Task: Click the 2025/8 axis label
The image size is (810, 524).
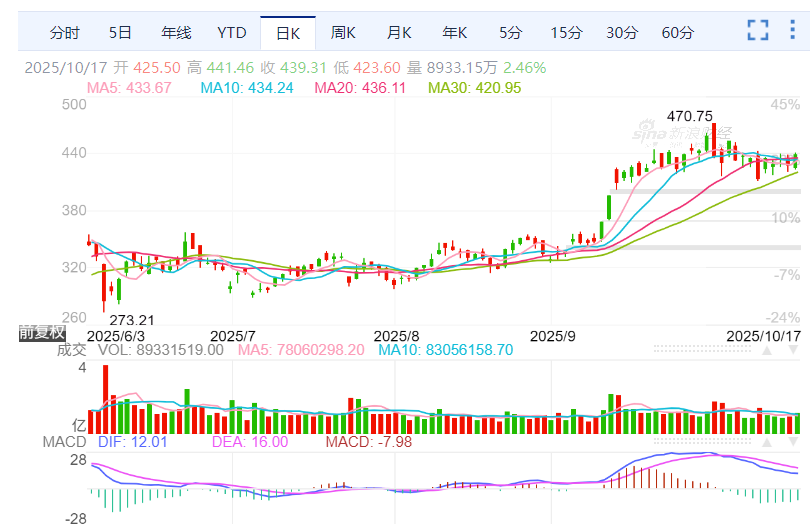Action: tap(396, 336)
